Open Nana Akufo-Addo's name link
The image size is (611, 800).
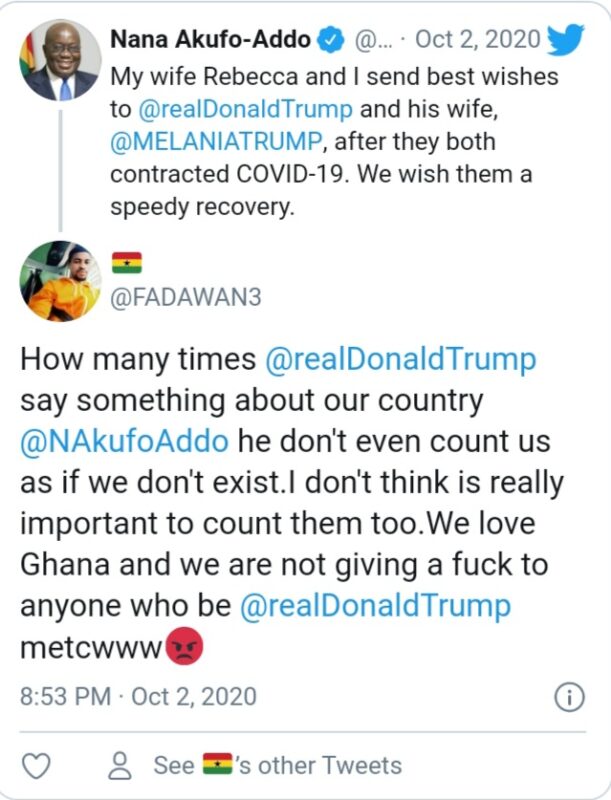coord(210,41)
